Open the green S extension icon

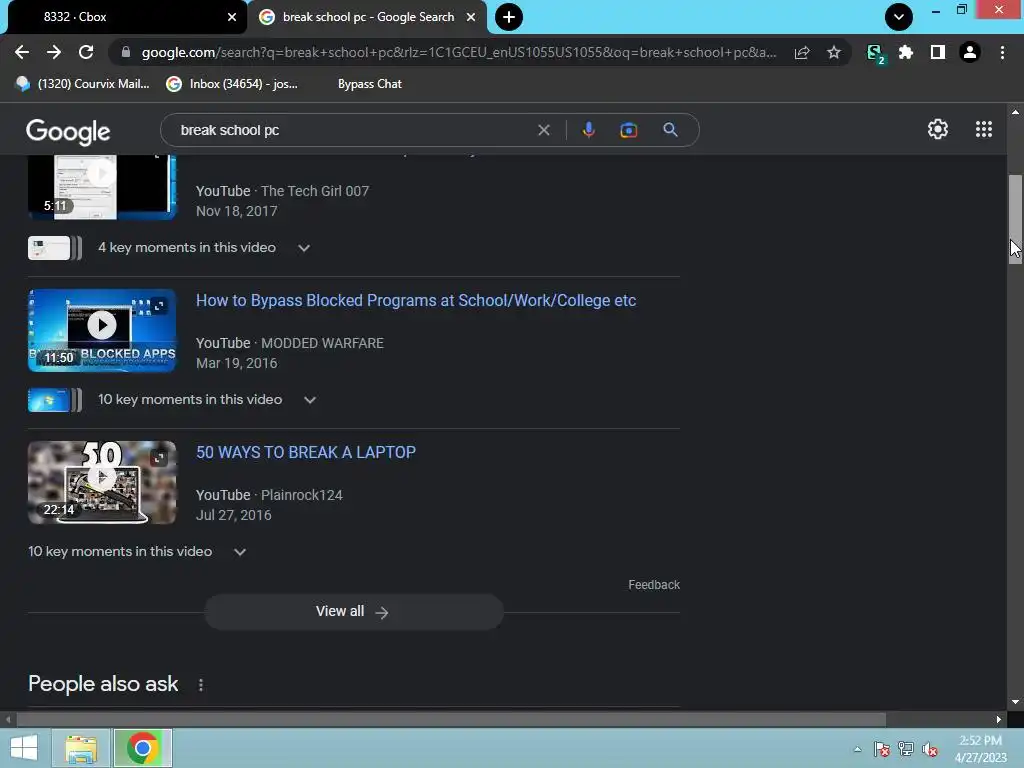(875, 54)
